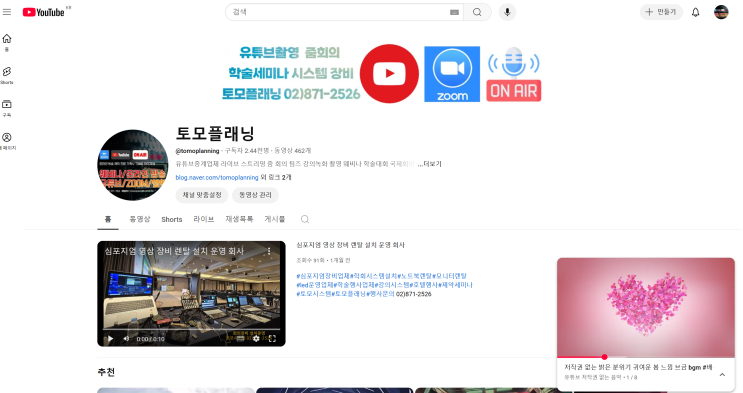Select the 게시물 channel tab
The height and width of the screenshot is (393, 743).
click(275, 219)
